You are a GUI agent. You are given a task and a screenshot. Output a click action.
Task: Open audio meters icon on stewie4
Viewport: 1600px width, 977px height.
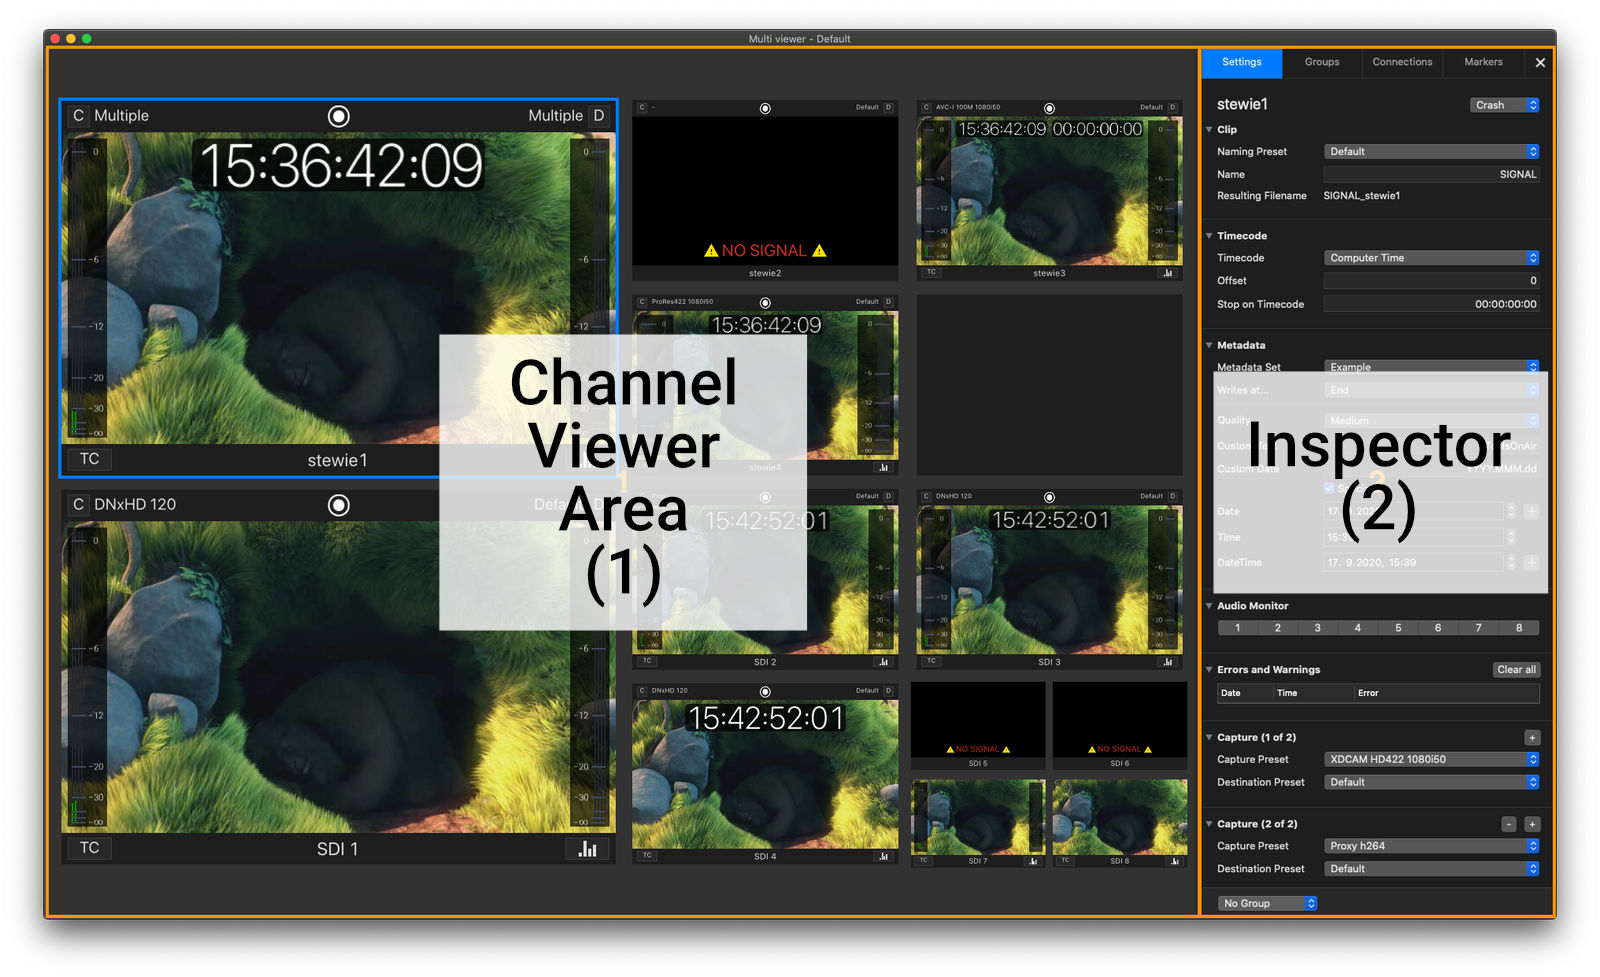[883, 467]
